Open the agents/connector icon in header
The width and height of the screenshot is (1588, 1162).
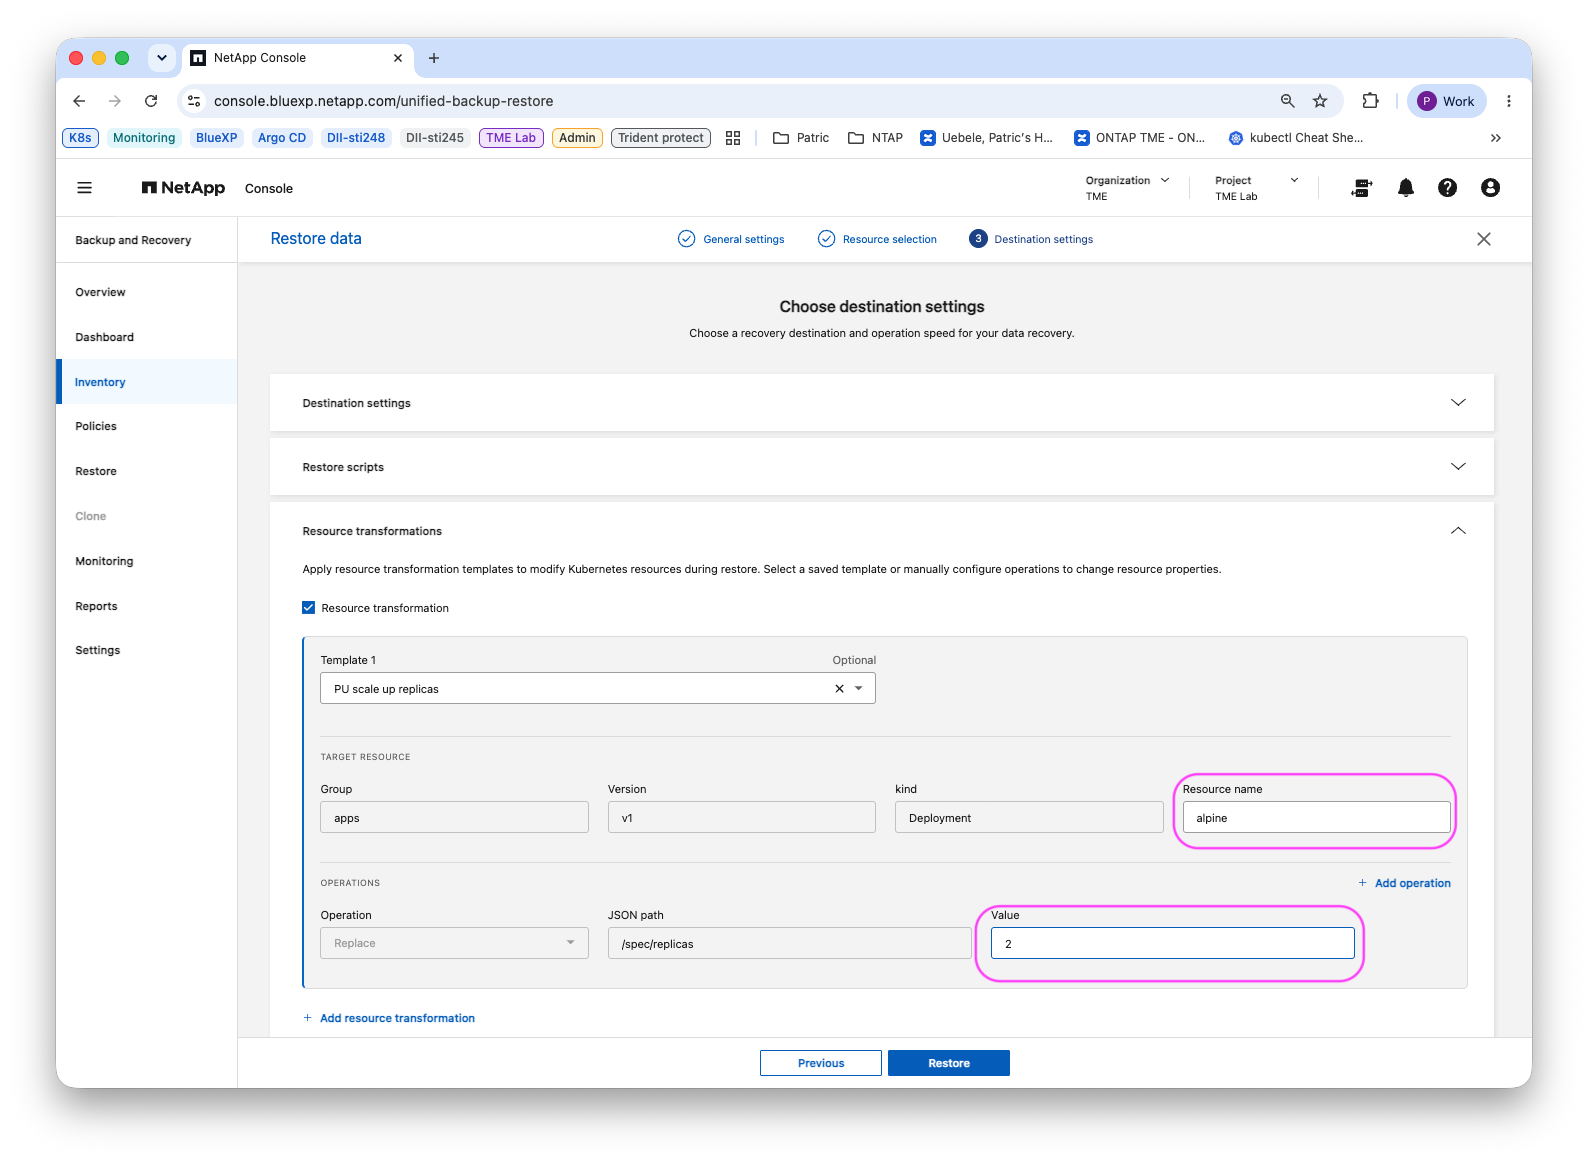tap(1362, 188)
